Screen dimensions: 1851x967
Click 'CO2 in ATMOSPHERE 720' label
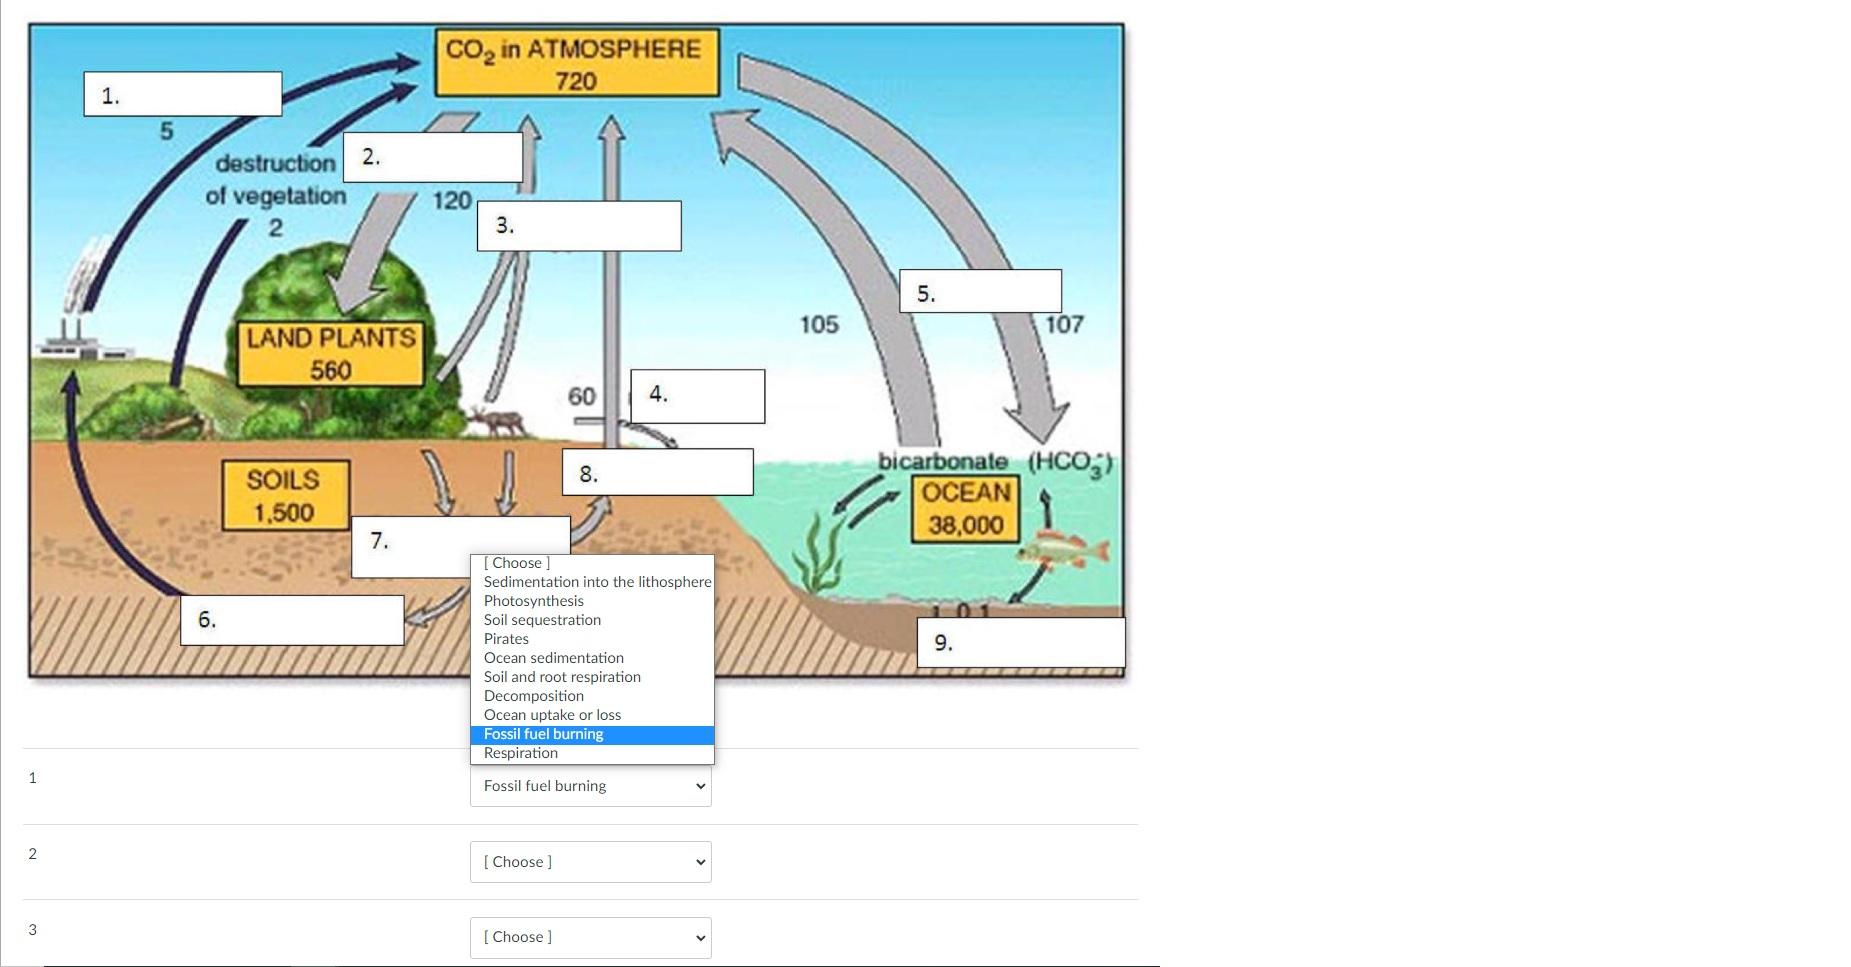(x=577, y=64)
